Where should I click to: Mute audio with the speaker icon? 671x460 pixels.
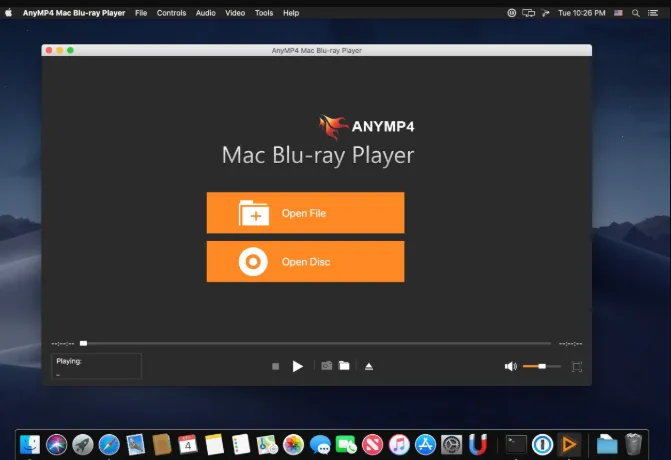coord(511,366)
